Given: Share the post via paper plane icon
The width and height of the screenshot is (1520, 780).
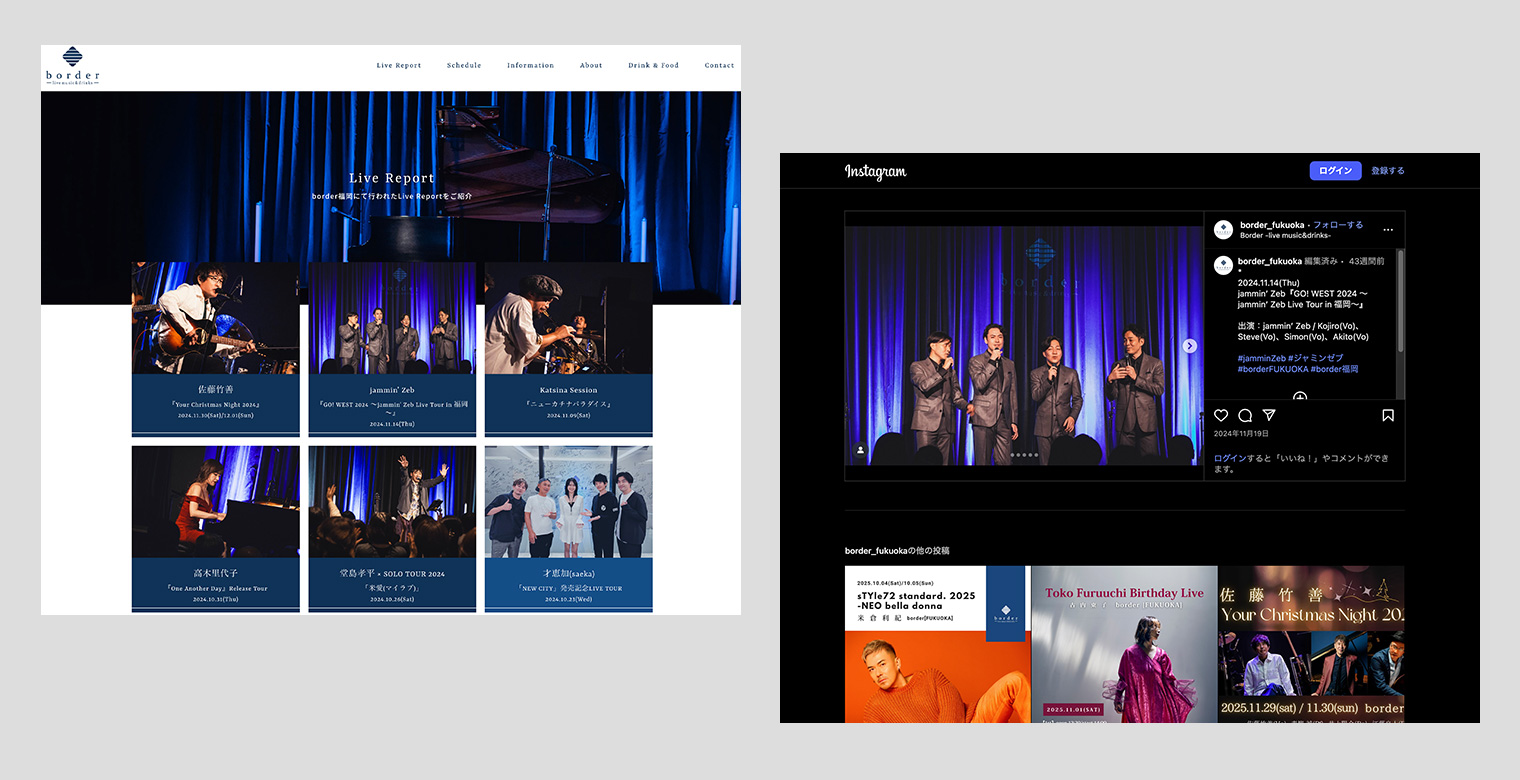Looking at the screenshot, I should 1269,415.
